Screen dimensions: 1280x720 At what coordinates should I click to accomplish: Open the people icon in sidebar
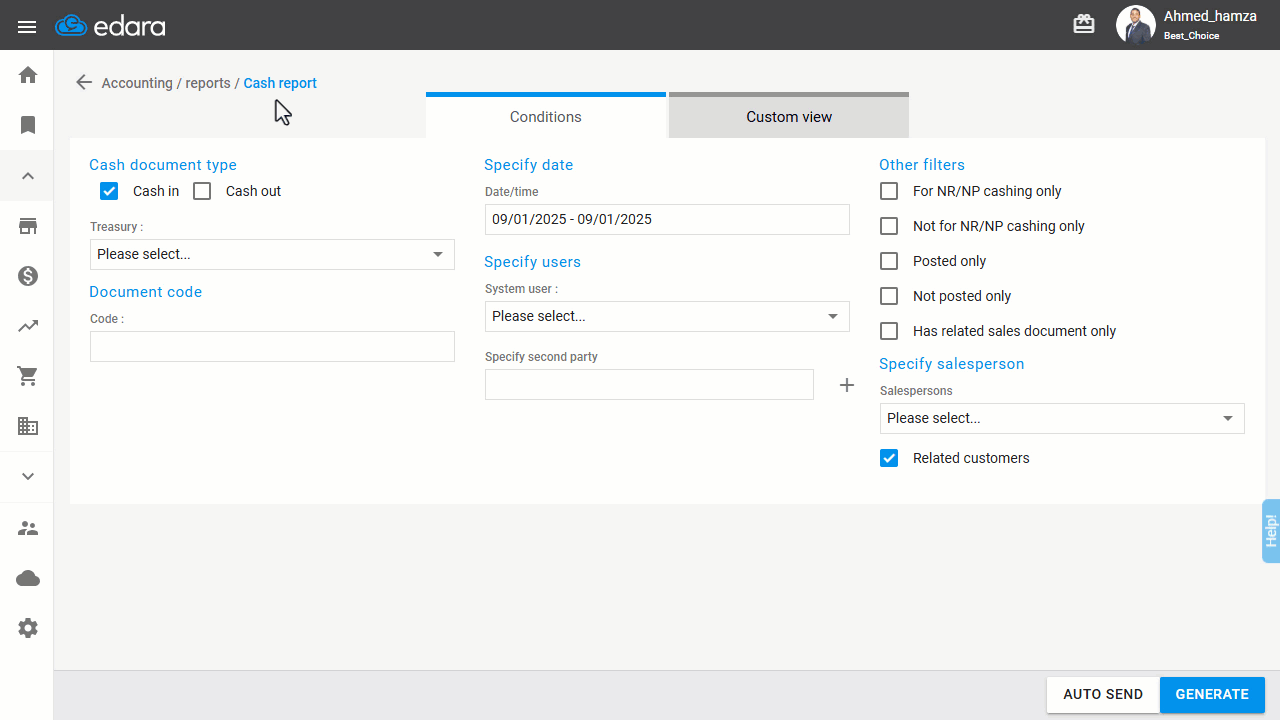(28, 528)
